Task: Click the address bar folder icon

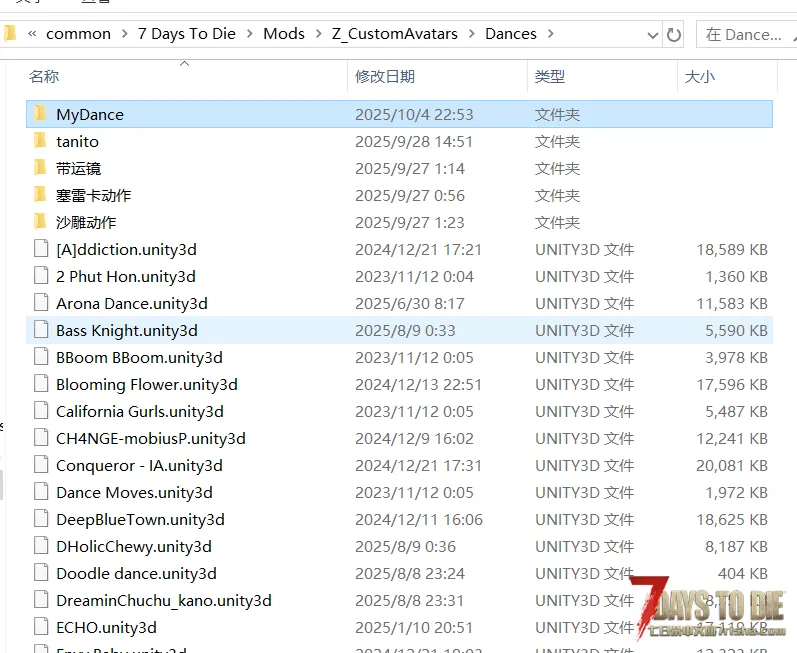Action: pos(11,34)
